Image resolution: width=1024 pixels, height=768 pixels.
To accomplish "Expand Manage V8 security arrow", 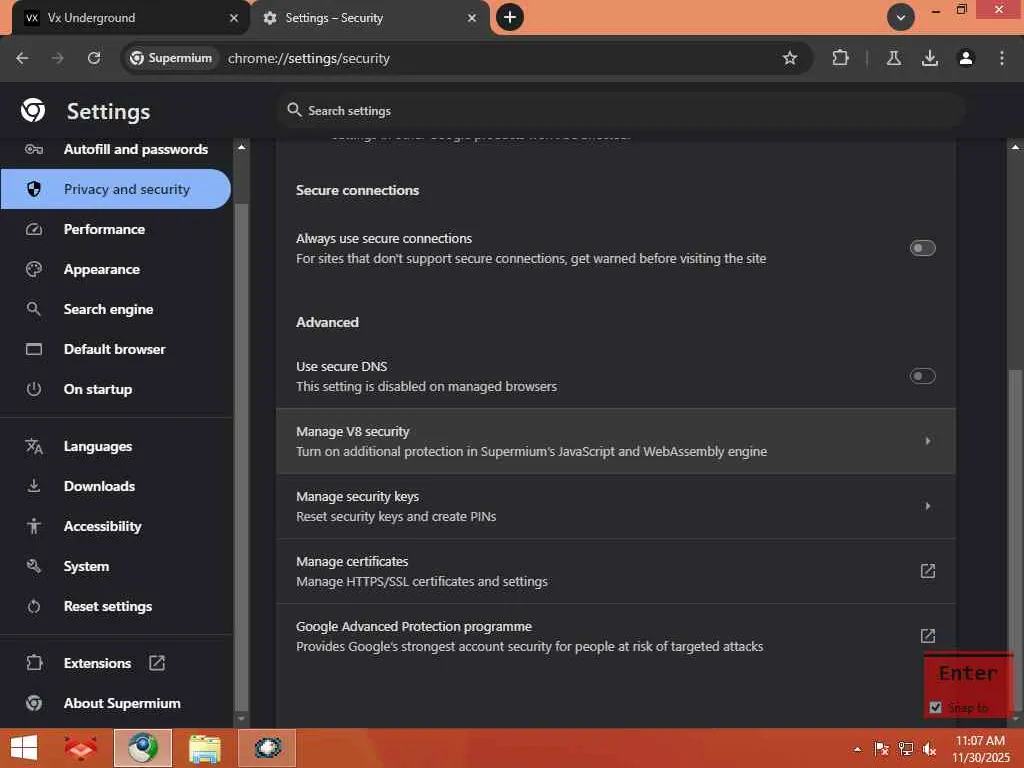I will (927, 441).
